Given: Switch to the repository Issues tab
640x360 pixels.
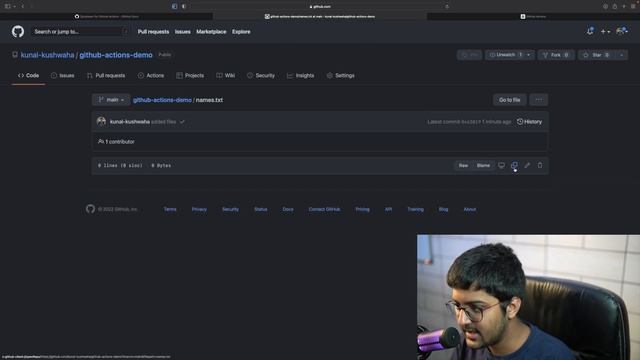Looking at the screenshot, I should click(62, 76).
